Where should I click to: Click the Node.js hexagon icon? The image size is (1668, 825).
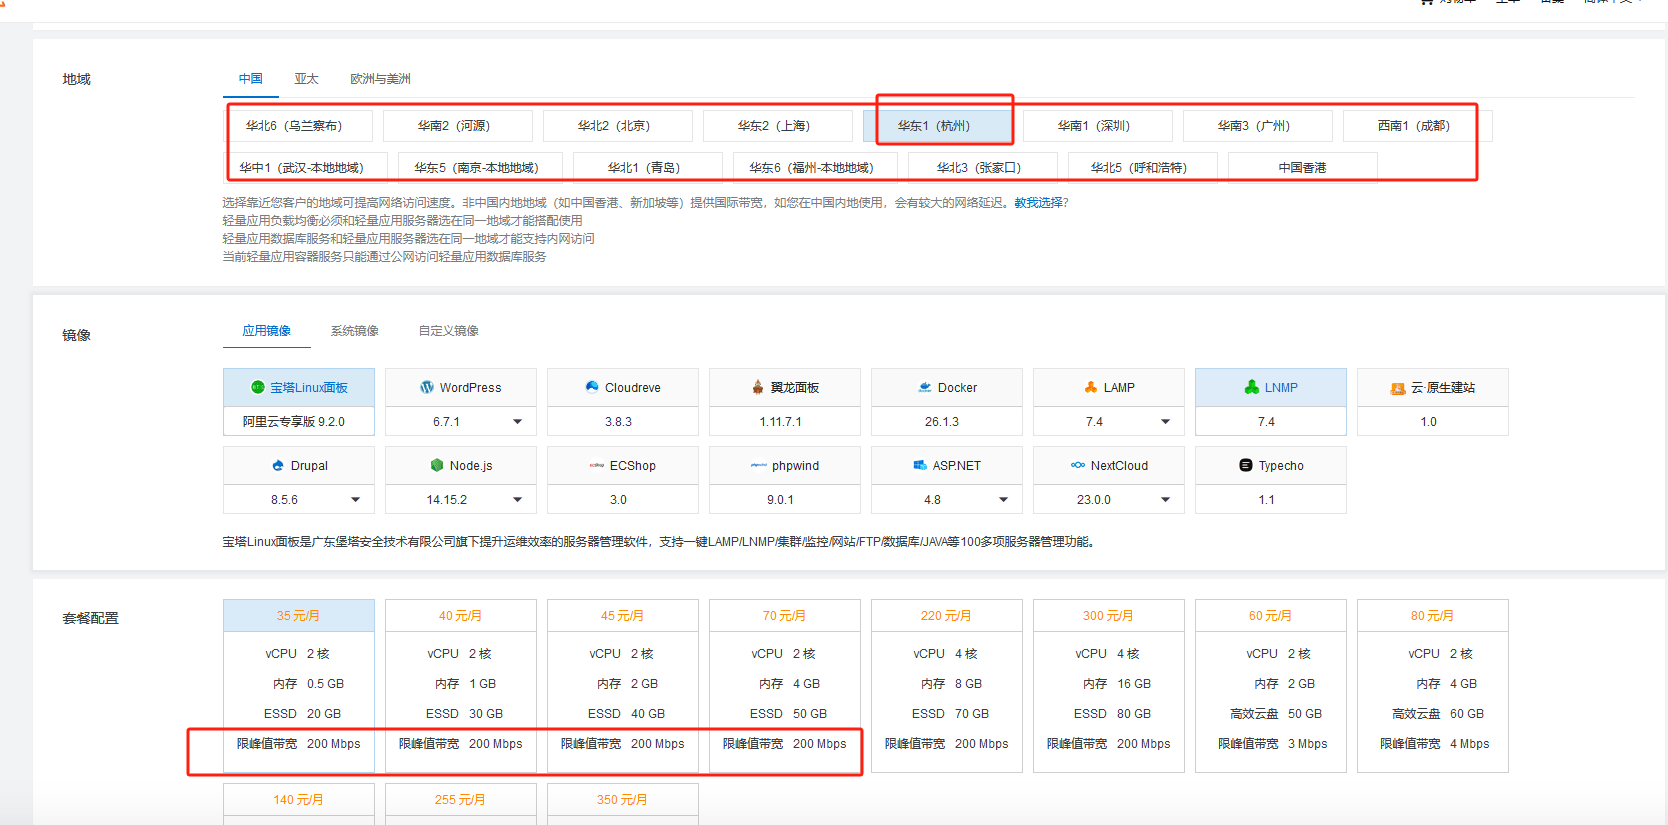pos(437,465)
